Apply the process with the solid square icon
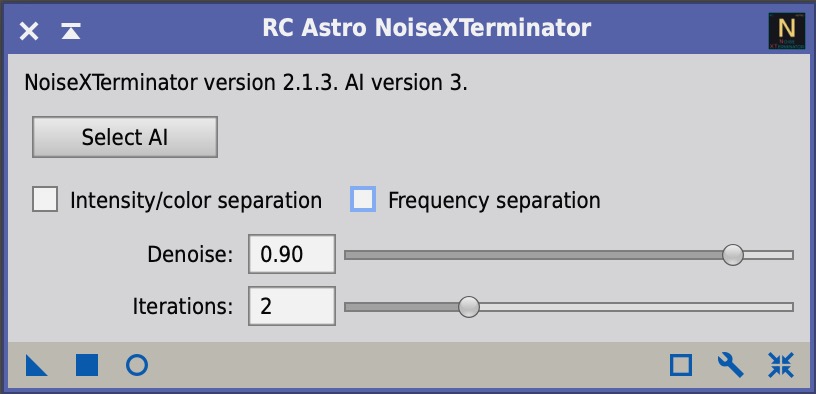Image resolution: width=816 pixels, height=394 pixels. [87, 365]
